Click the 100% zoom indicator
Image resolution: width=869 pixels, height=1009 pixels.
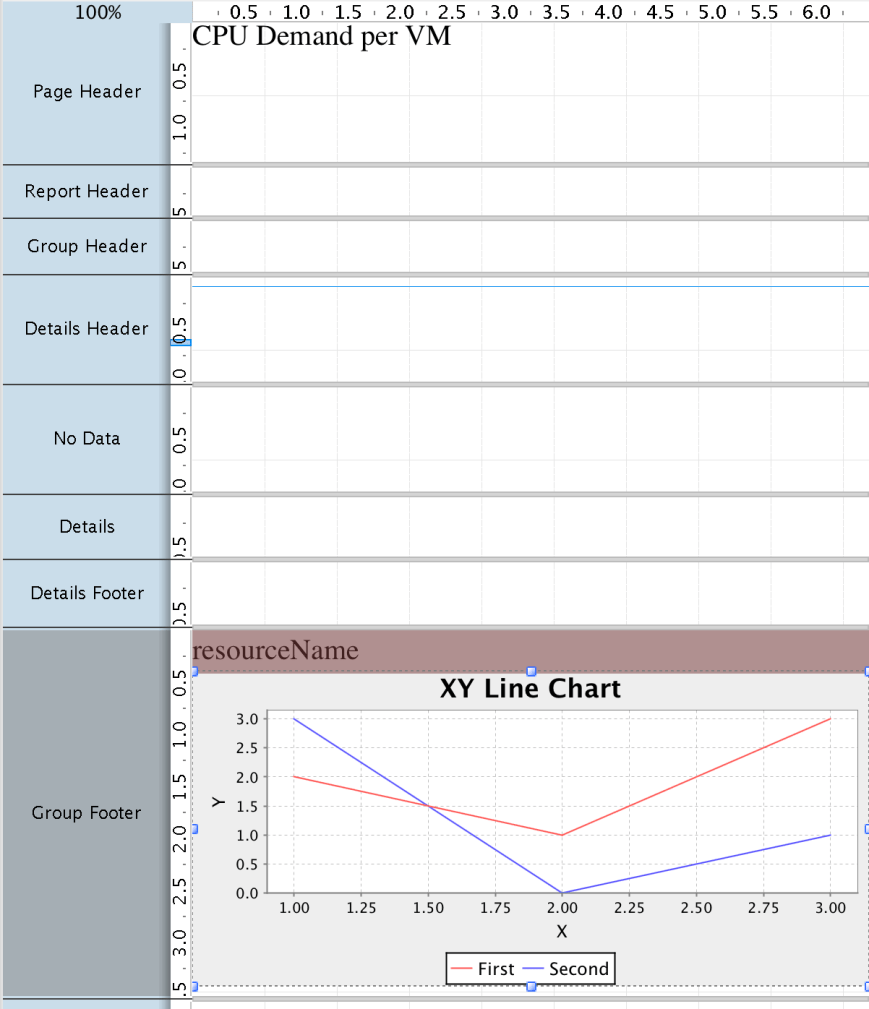(97, 13)
